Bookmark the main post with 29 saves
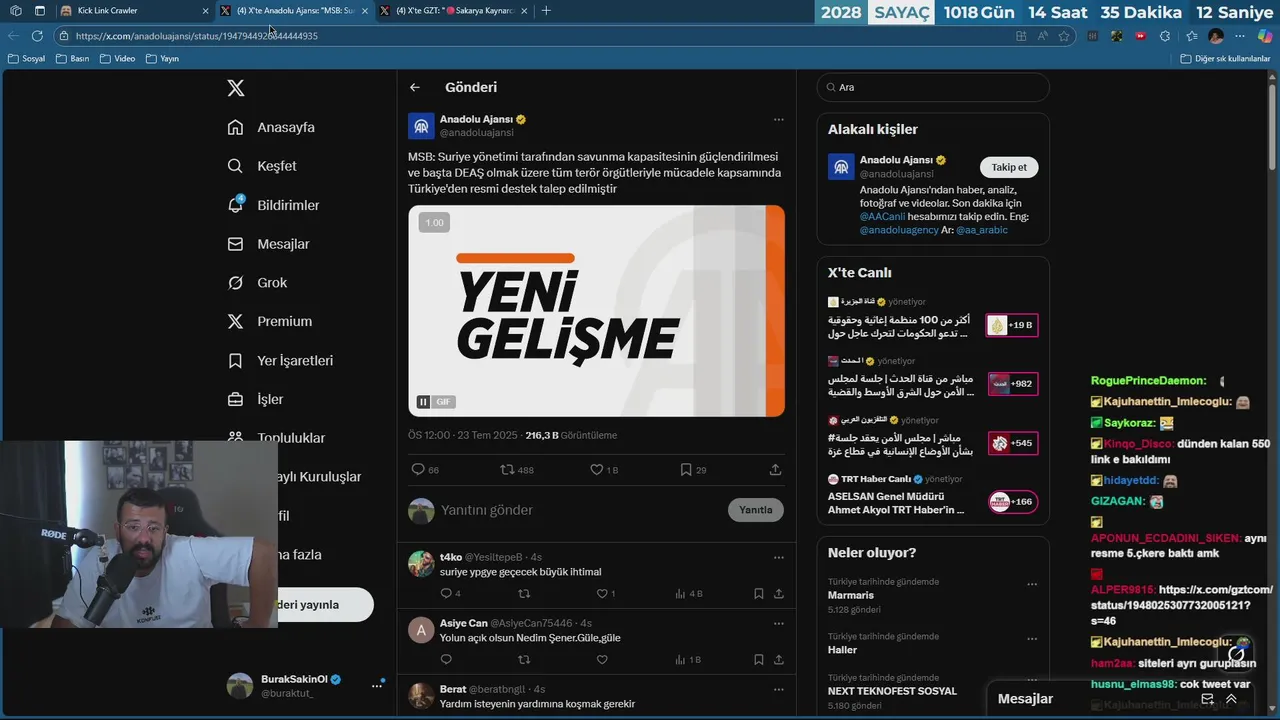 coord(686,469)
